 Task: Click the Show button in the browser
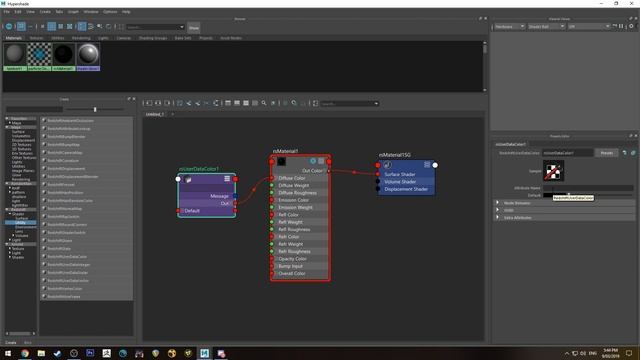[194, 27]
